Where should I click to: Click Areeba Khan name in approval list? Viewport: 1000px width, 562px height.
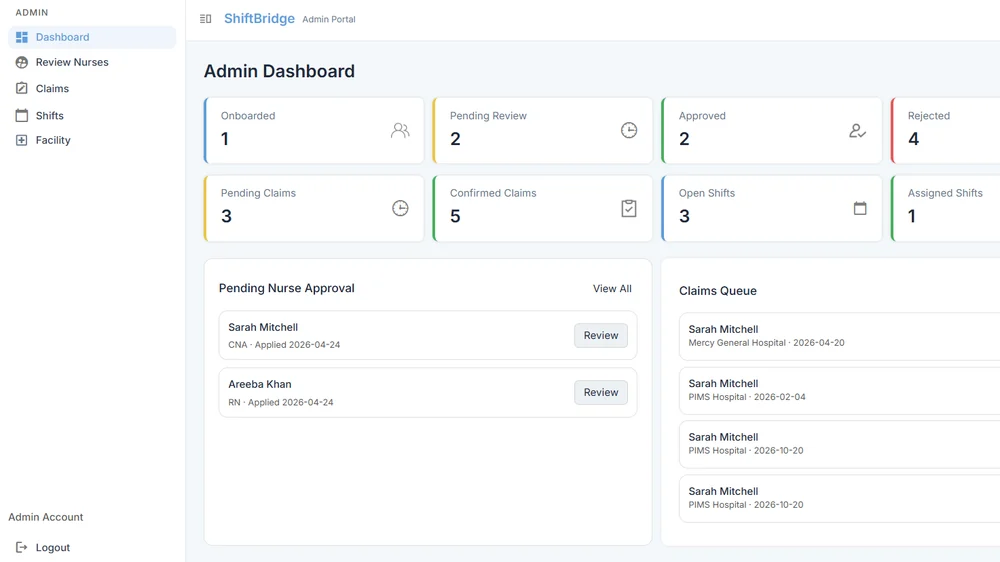coord(260,384)
